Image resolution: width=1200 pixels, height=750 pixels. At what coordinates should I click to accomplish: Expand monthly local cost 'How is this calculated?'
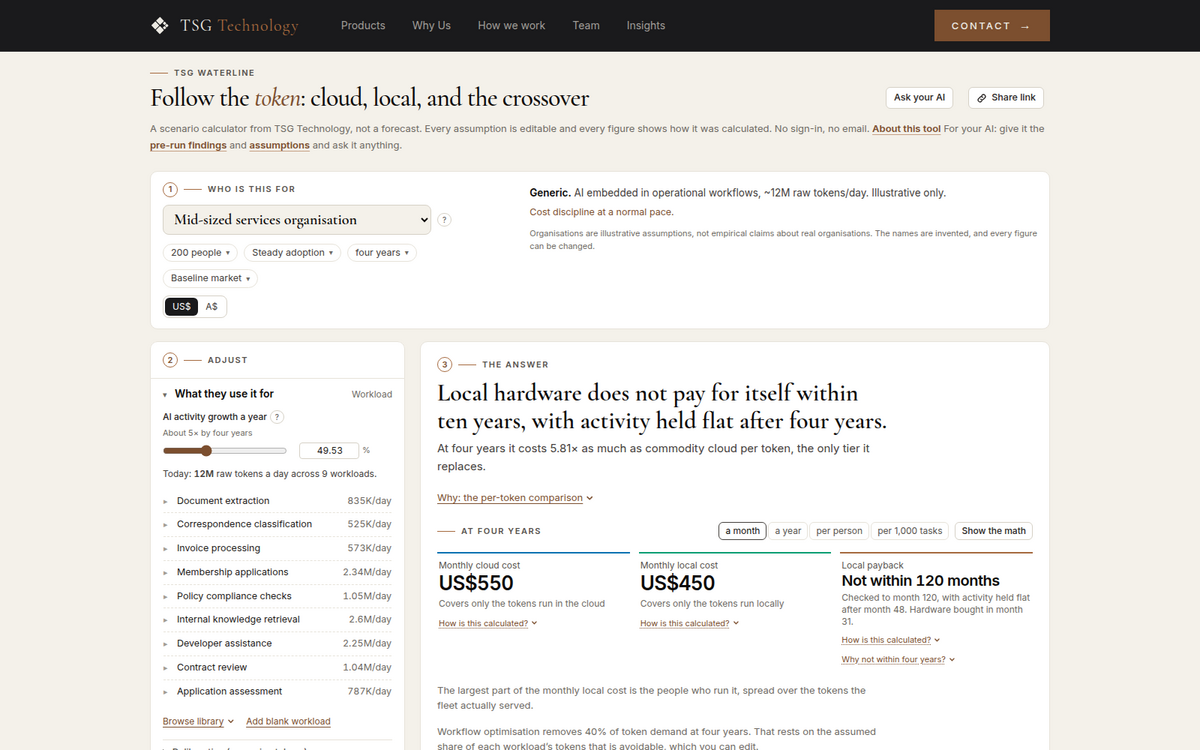[x=690, y=624]
